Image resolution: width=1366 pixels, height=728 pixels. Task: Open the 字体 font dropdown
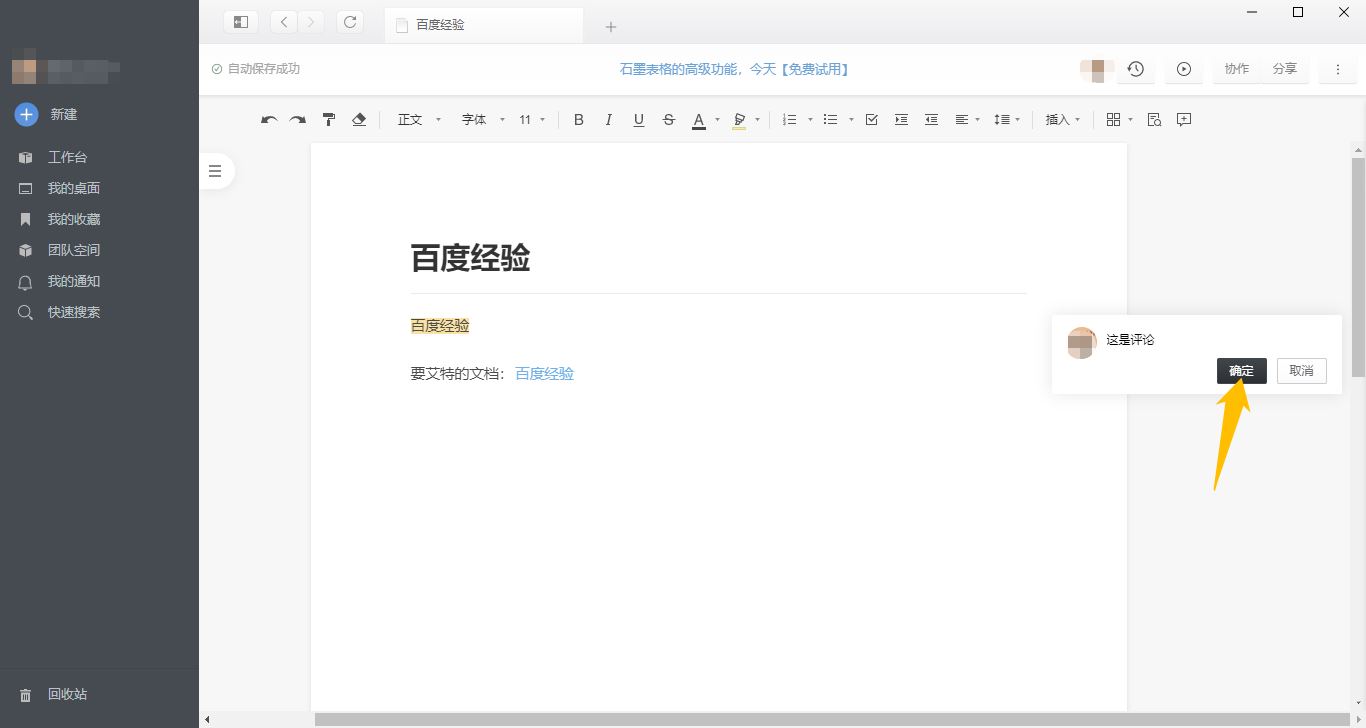pyautogui.click(x=483, y=120)
